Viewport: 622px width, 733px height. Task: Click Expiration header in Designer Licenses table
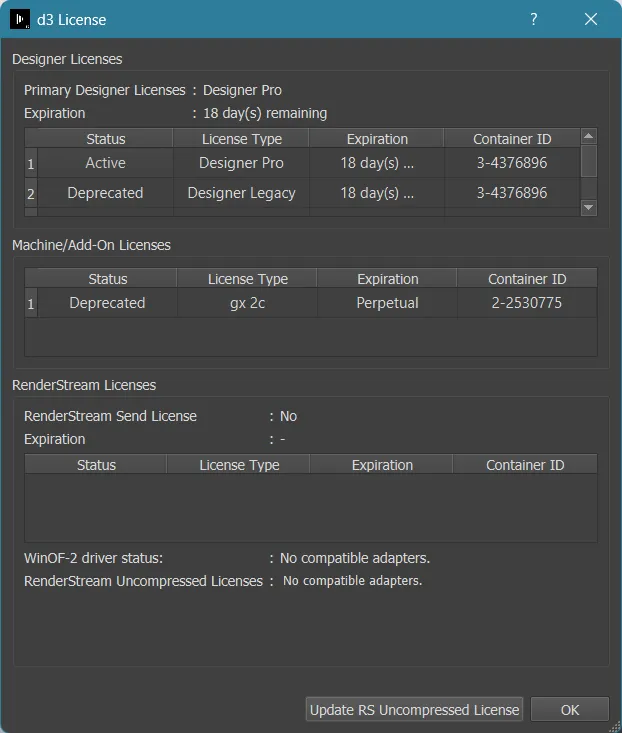(x=377, y=139)
